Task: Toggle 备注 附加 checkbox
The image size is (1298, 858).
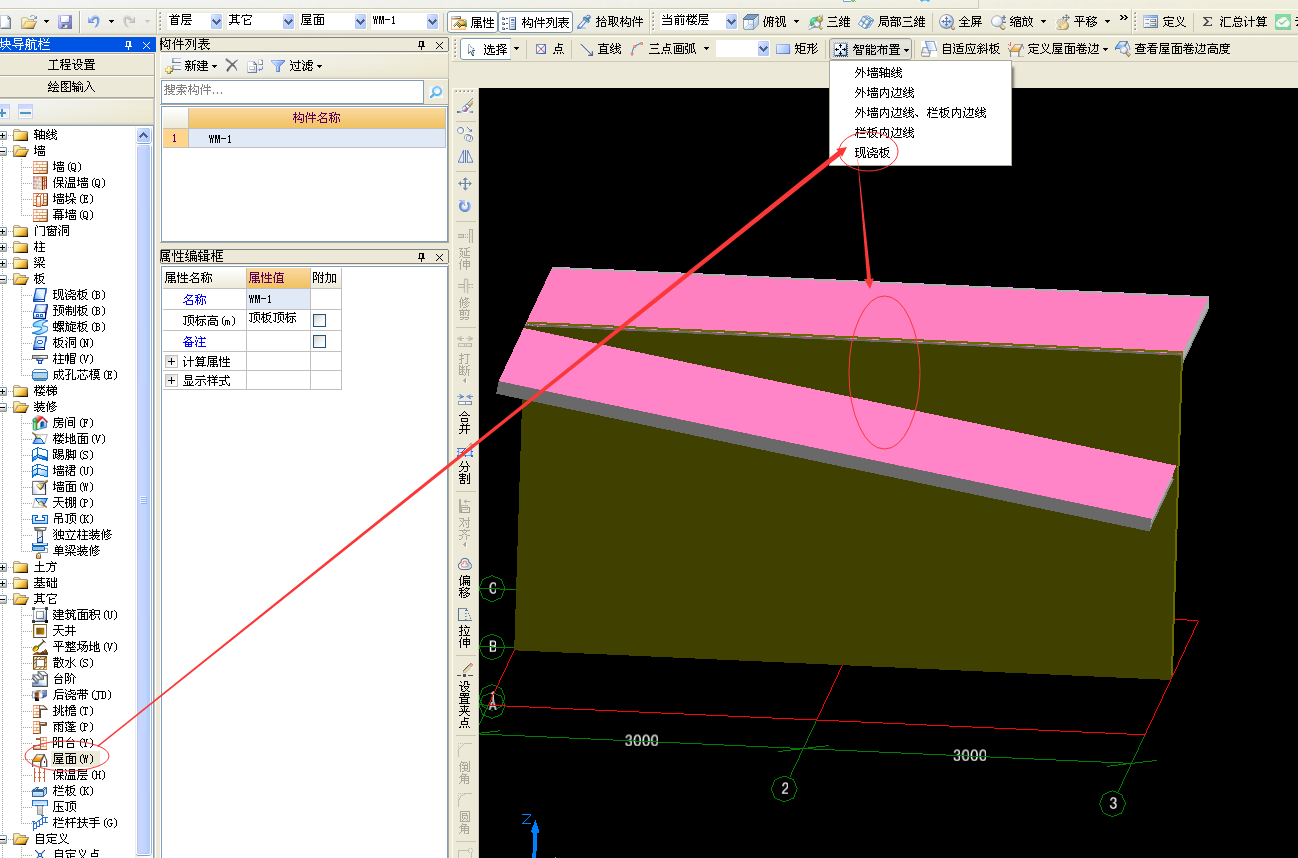Action: 320,341
